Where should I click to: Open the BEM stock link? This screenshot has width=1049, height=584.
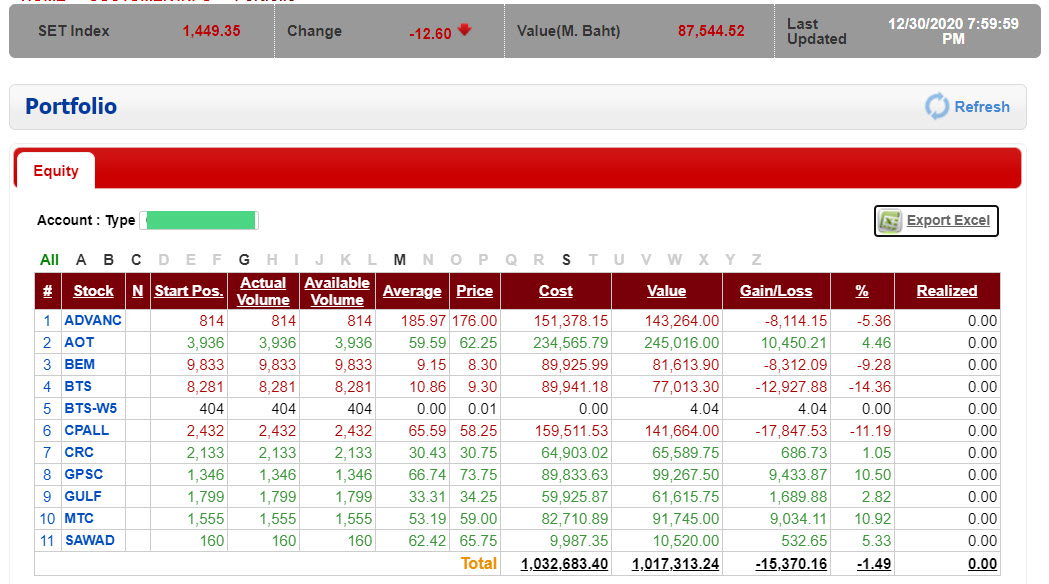pos(80,365)
